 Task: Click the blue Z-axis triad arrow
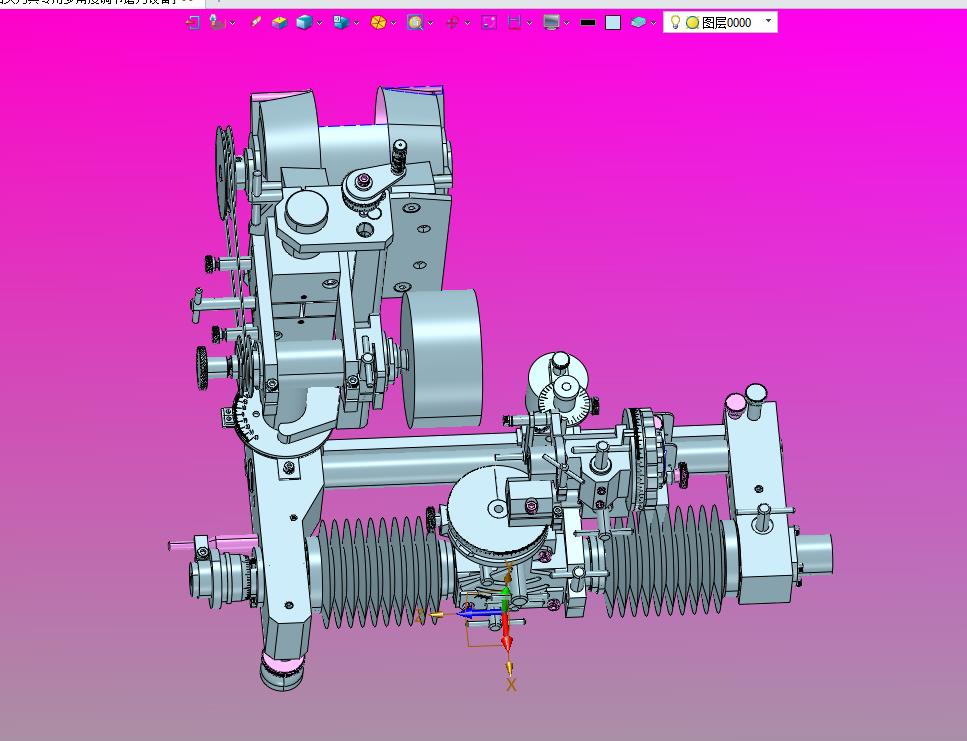coord(479,613)
